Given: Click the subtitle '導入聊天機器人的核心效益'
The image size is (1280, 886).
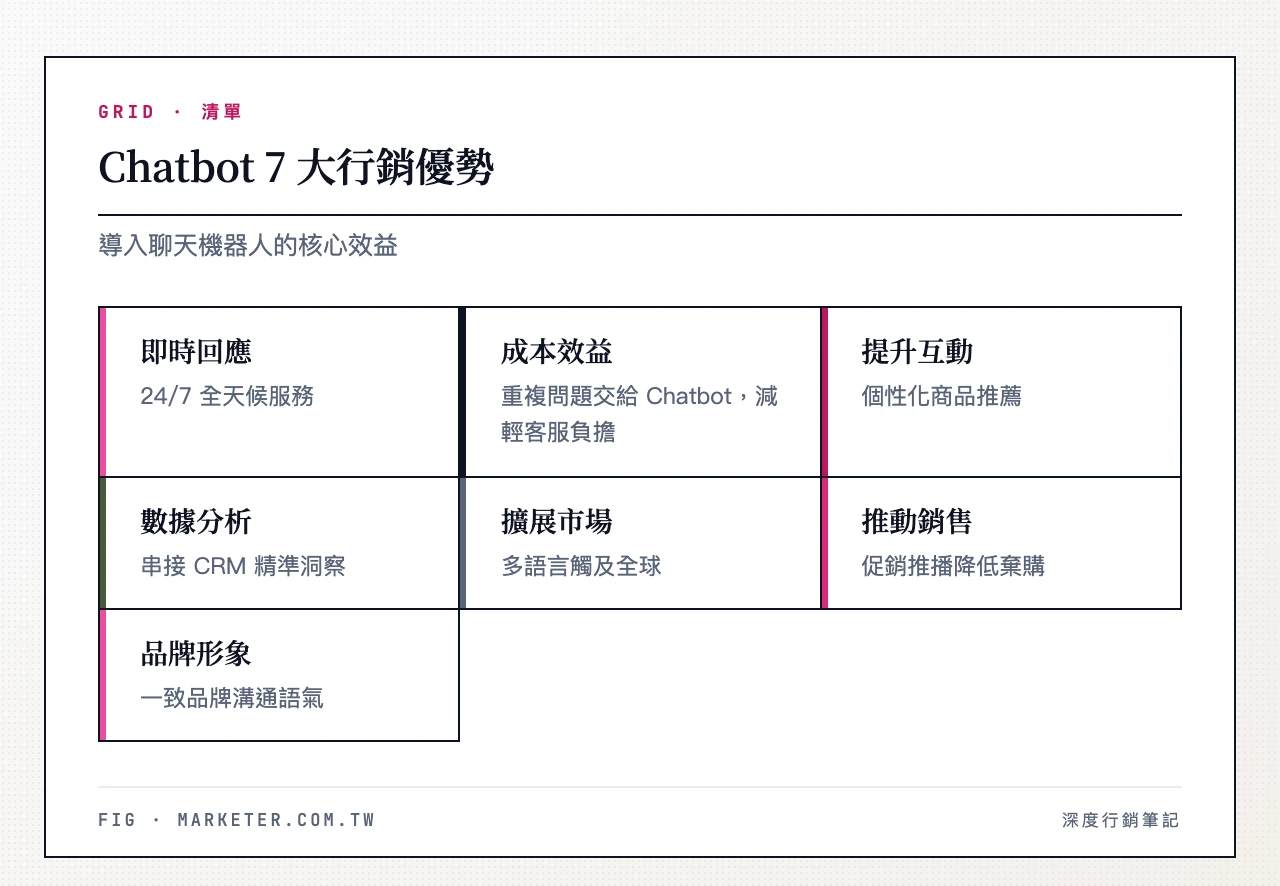Looking at the screenshot, I should pos(248,246).
